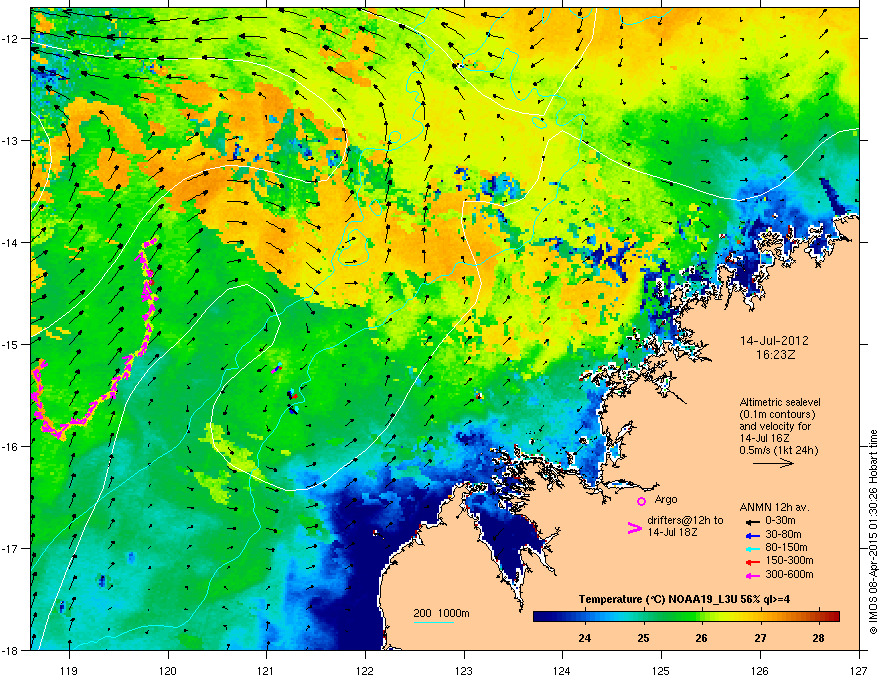
Task: Click the latitude axis label -14
Action: pos(11,242)
